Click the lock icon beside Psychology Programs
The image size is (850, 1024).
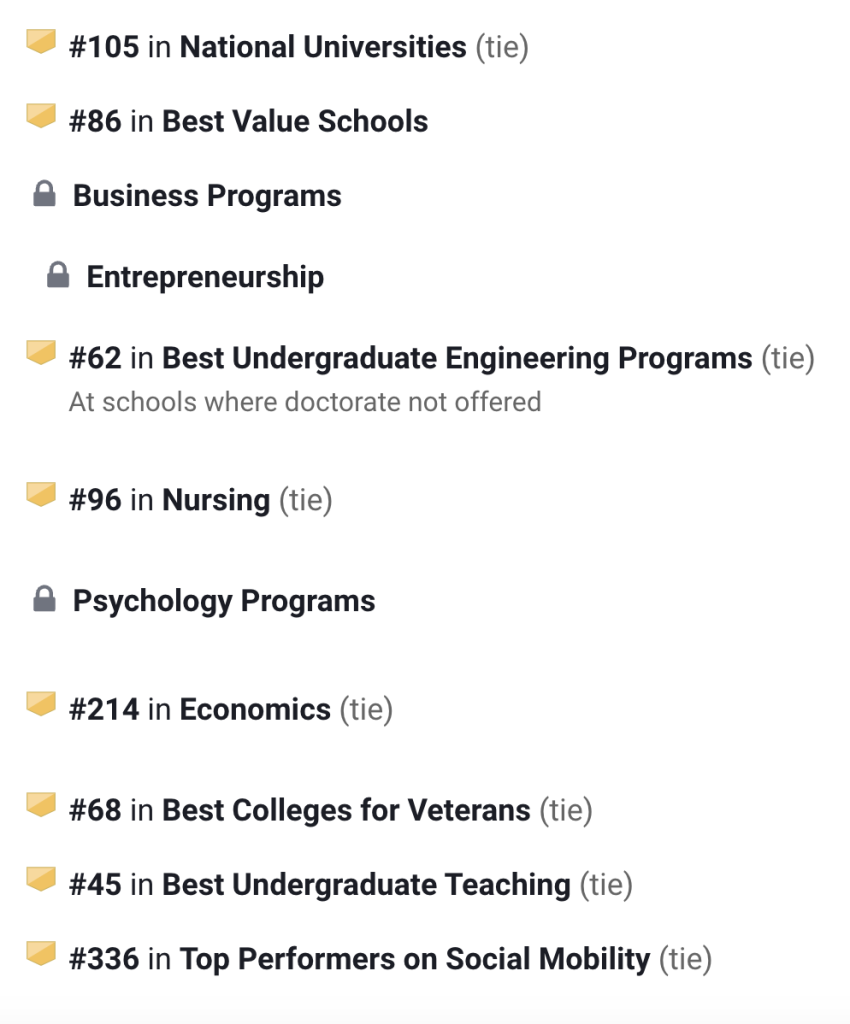click(44, 600)
